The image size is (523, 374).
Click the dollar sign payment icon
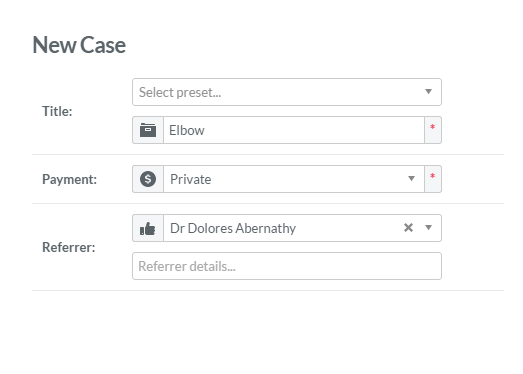(148, 179)
